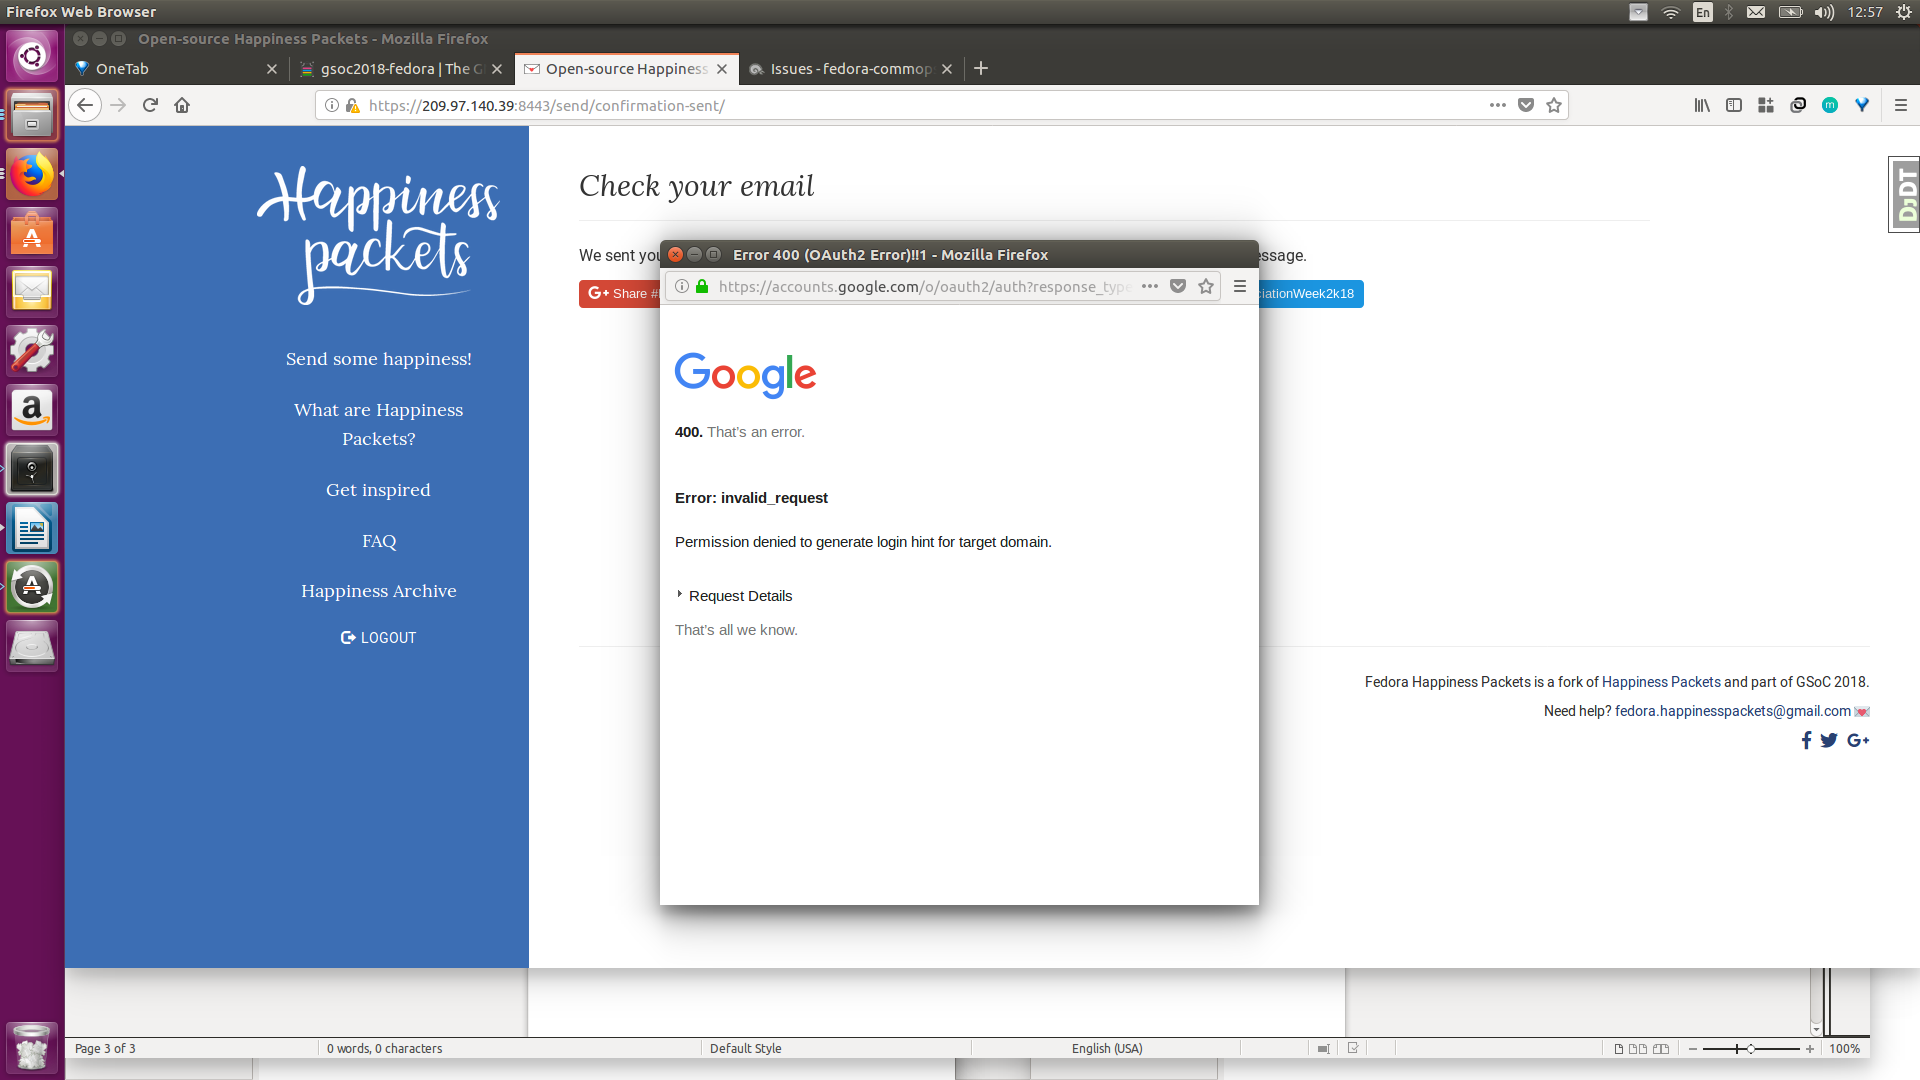Switch to the gsoc2018-fedora tab

tap(402, 69)
